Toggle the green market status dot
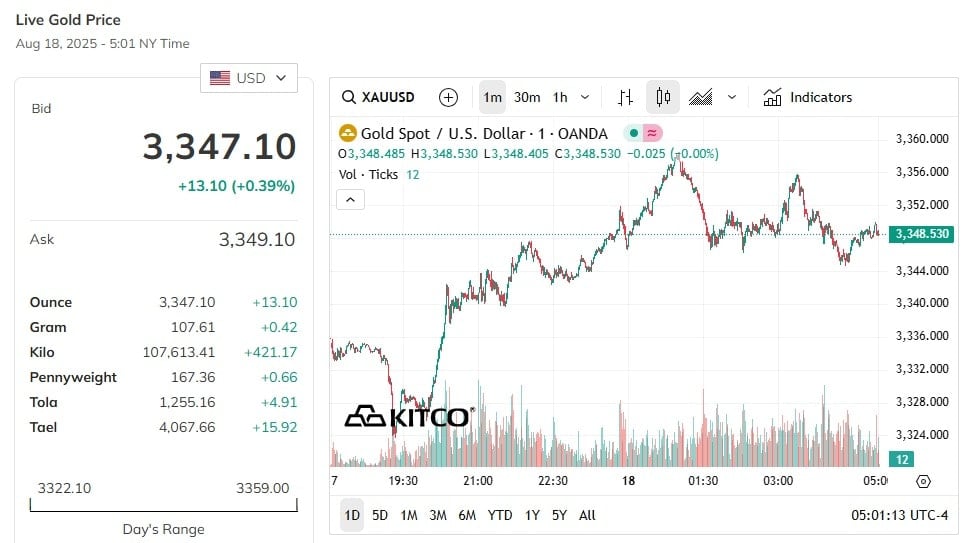The width and height of the screenshot is (972, 543). click(x=634, y=133)
